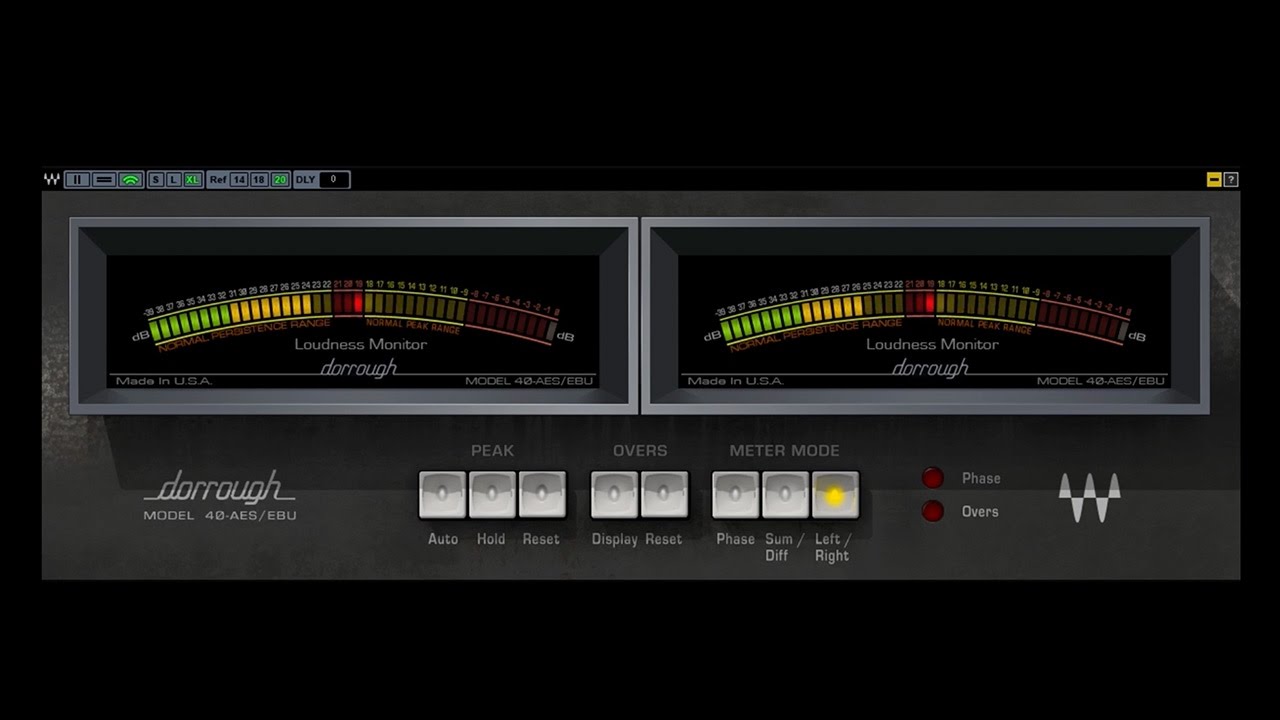Image resolution: width=1280 pixels, height=720 pixels.
Task: Select the vertical meter orientation icon
Action: [x=77, y=180]
